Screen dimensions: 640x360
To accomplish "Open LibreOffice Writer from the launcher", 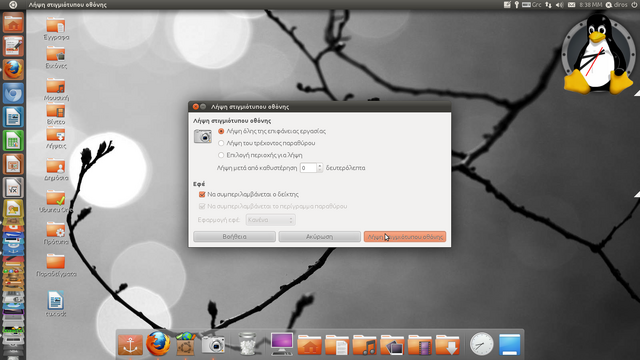I will coord(13,117).
